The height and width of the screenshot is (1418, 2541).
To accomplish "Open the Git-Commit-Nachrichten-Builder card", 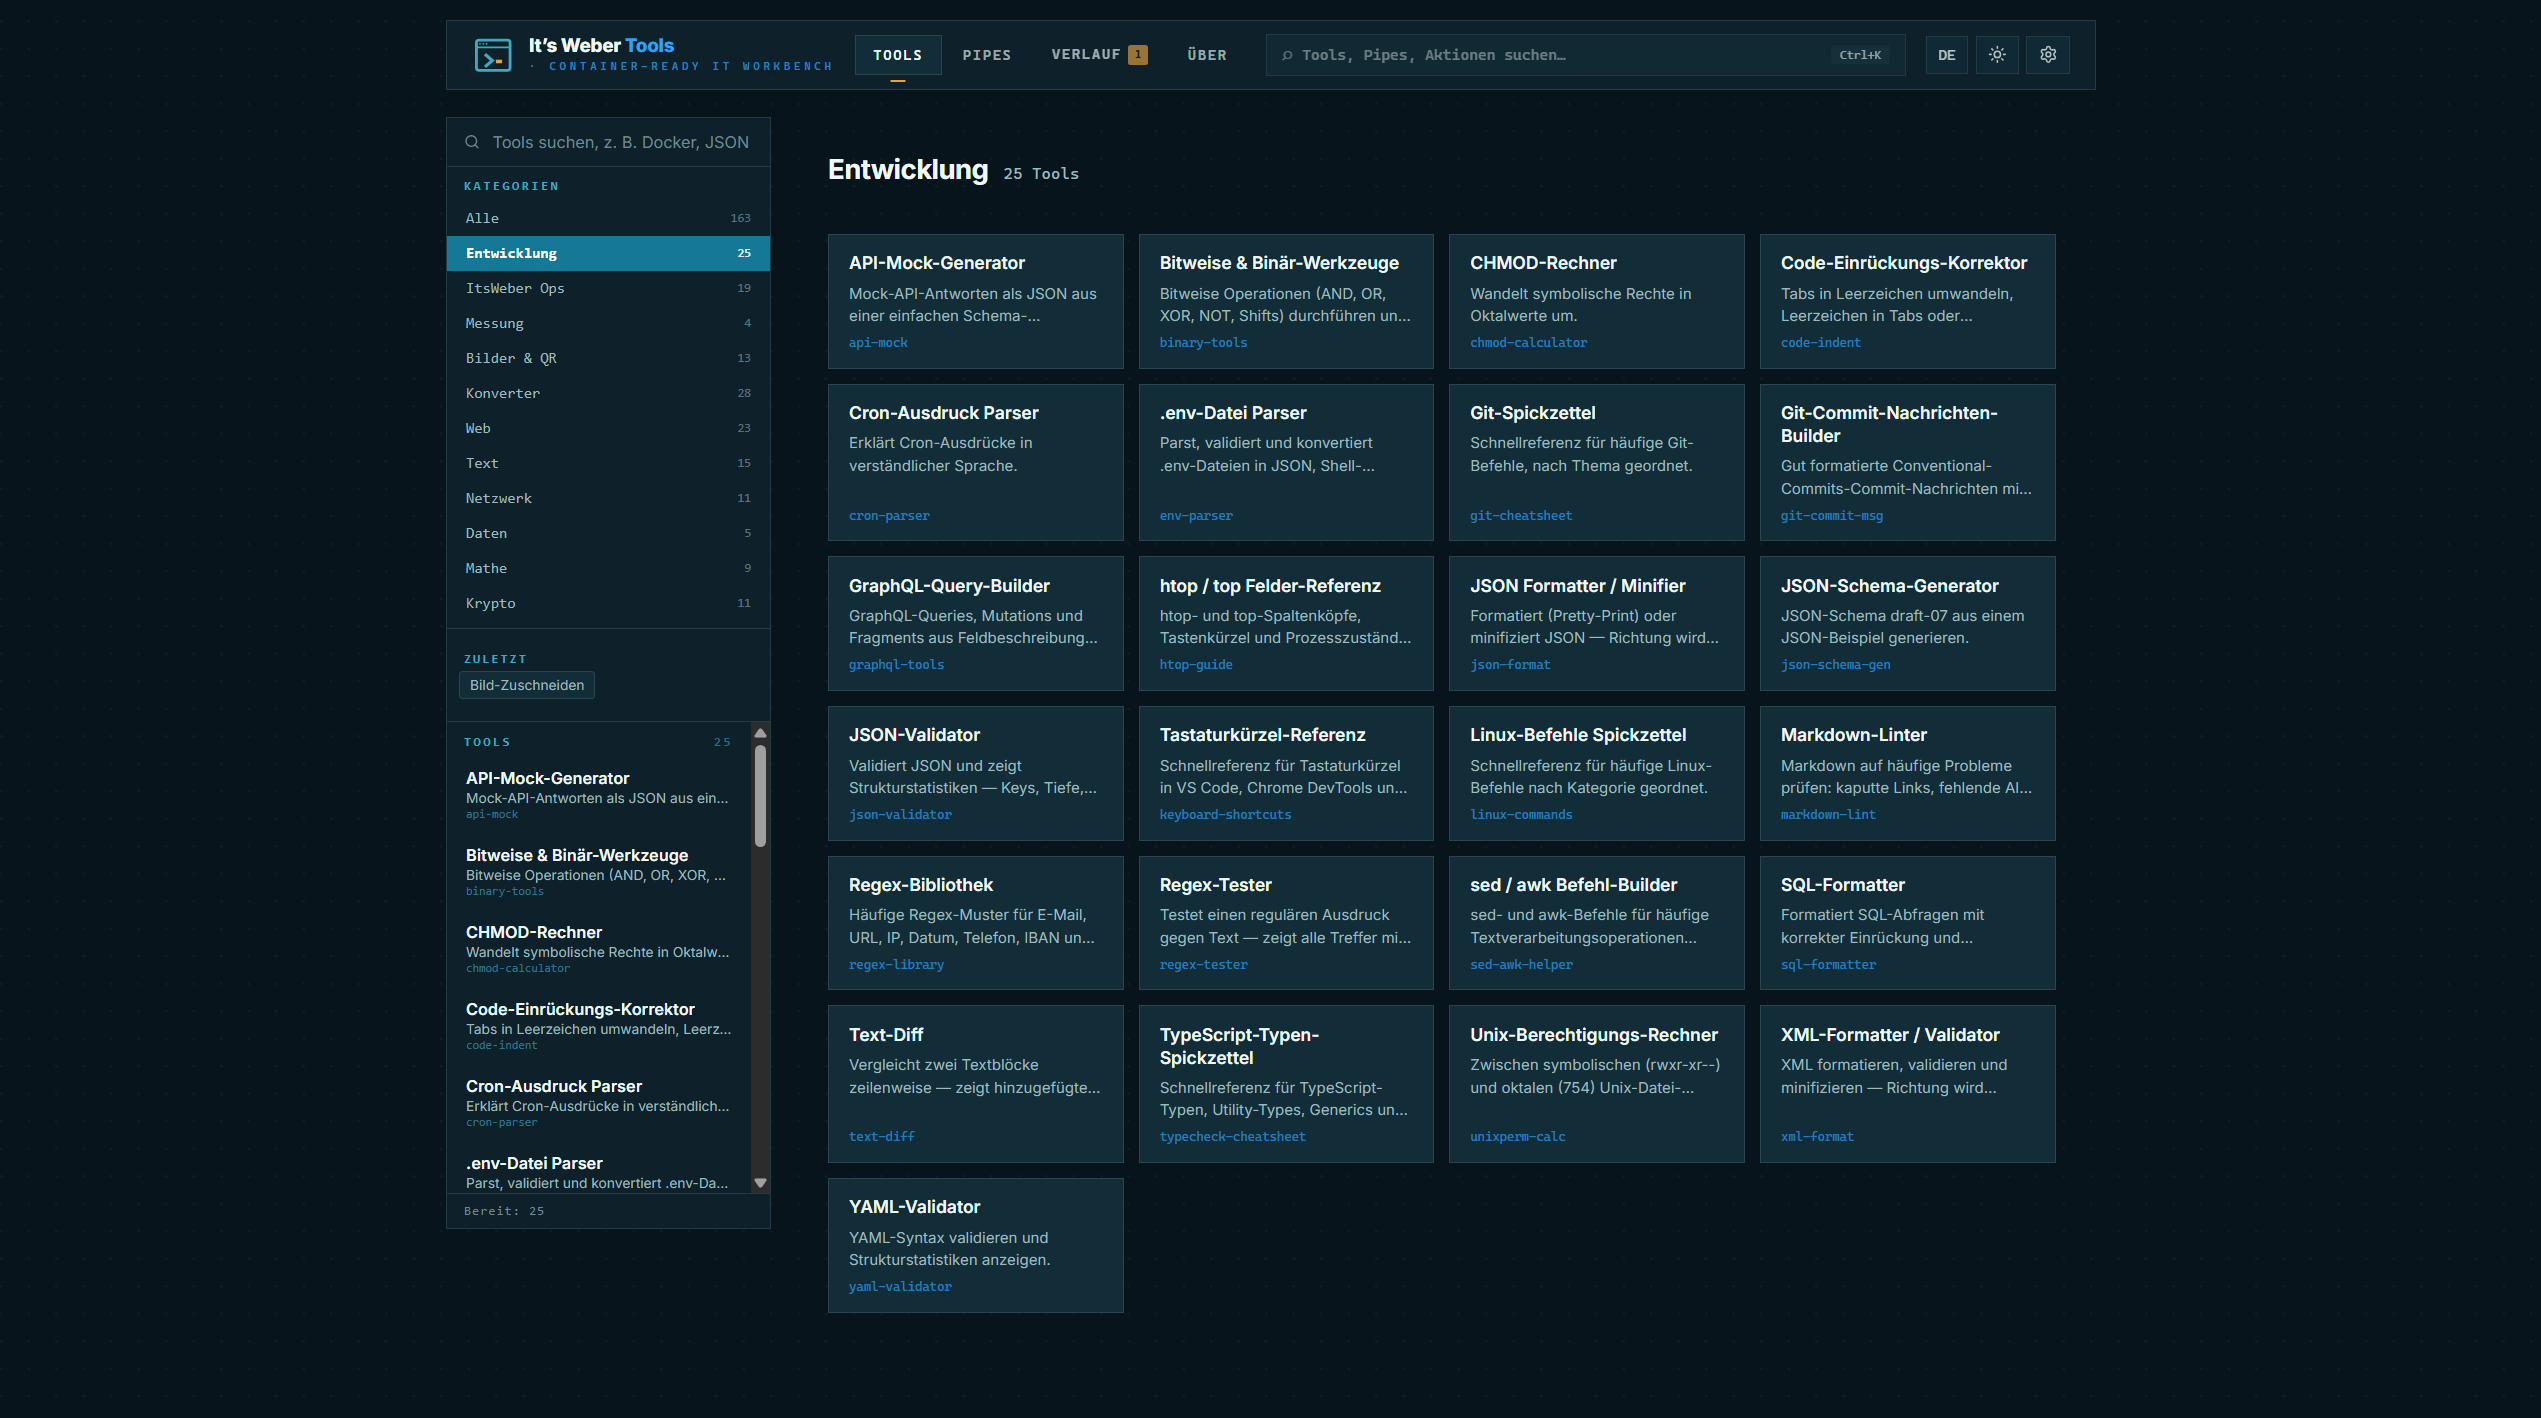I will click(x=1907, y=462).
